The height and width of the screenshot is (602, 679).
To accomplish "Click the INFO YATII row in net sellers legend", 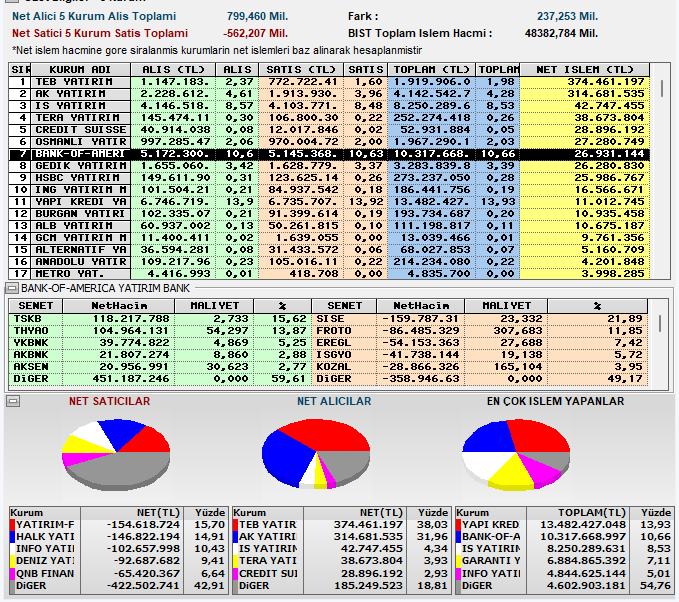I will [118, 549].
